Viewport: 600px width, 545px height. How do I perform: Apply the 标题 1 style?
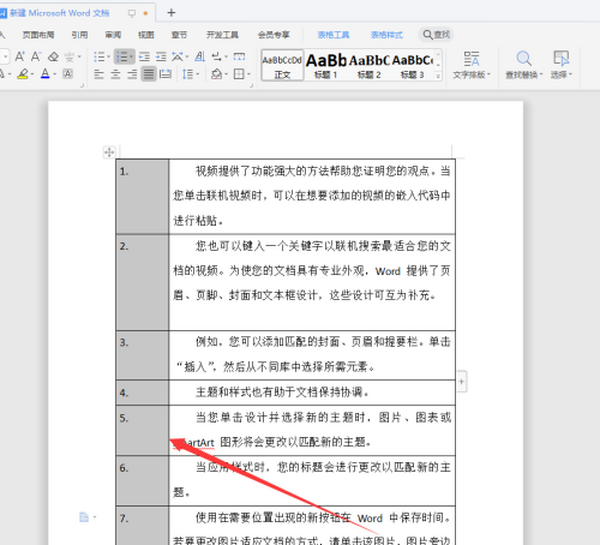(326, 65)
